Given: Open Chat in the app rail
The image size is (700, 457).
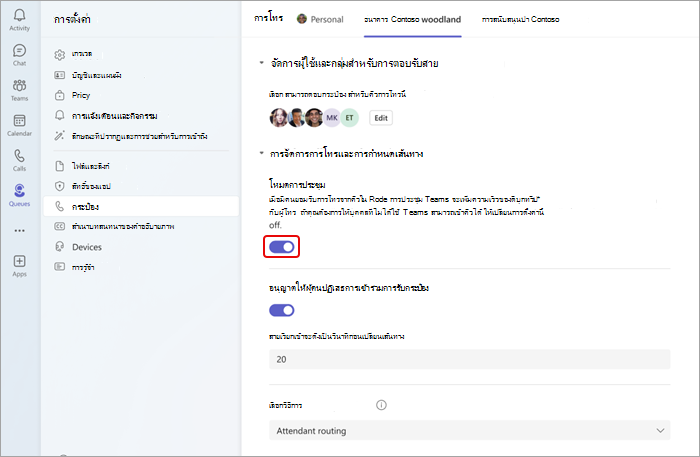Looking at the screenshot, I should (19, 50).
